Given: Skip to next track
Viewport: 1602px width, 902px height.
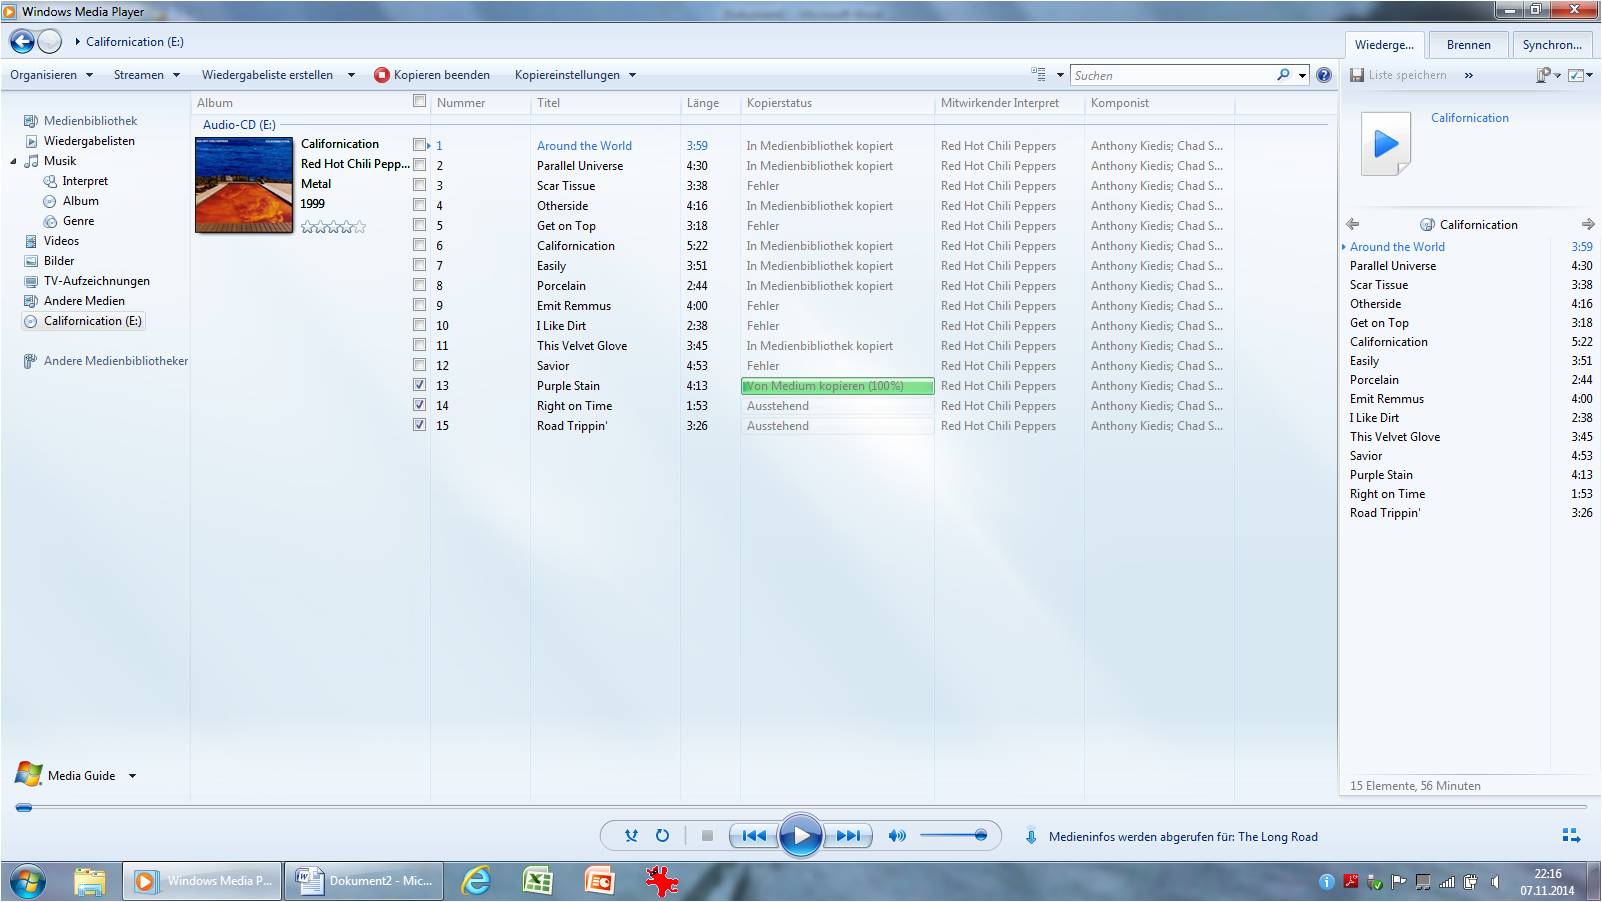Looking at the screenshot, I should tap(848, 836).
